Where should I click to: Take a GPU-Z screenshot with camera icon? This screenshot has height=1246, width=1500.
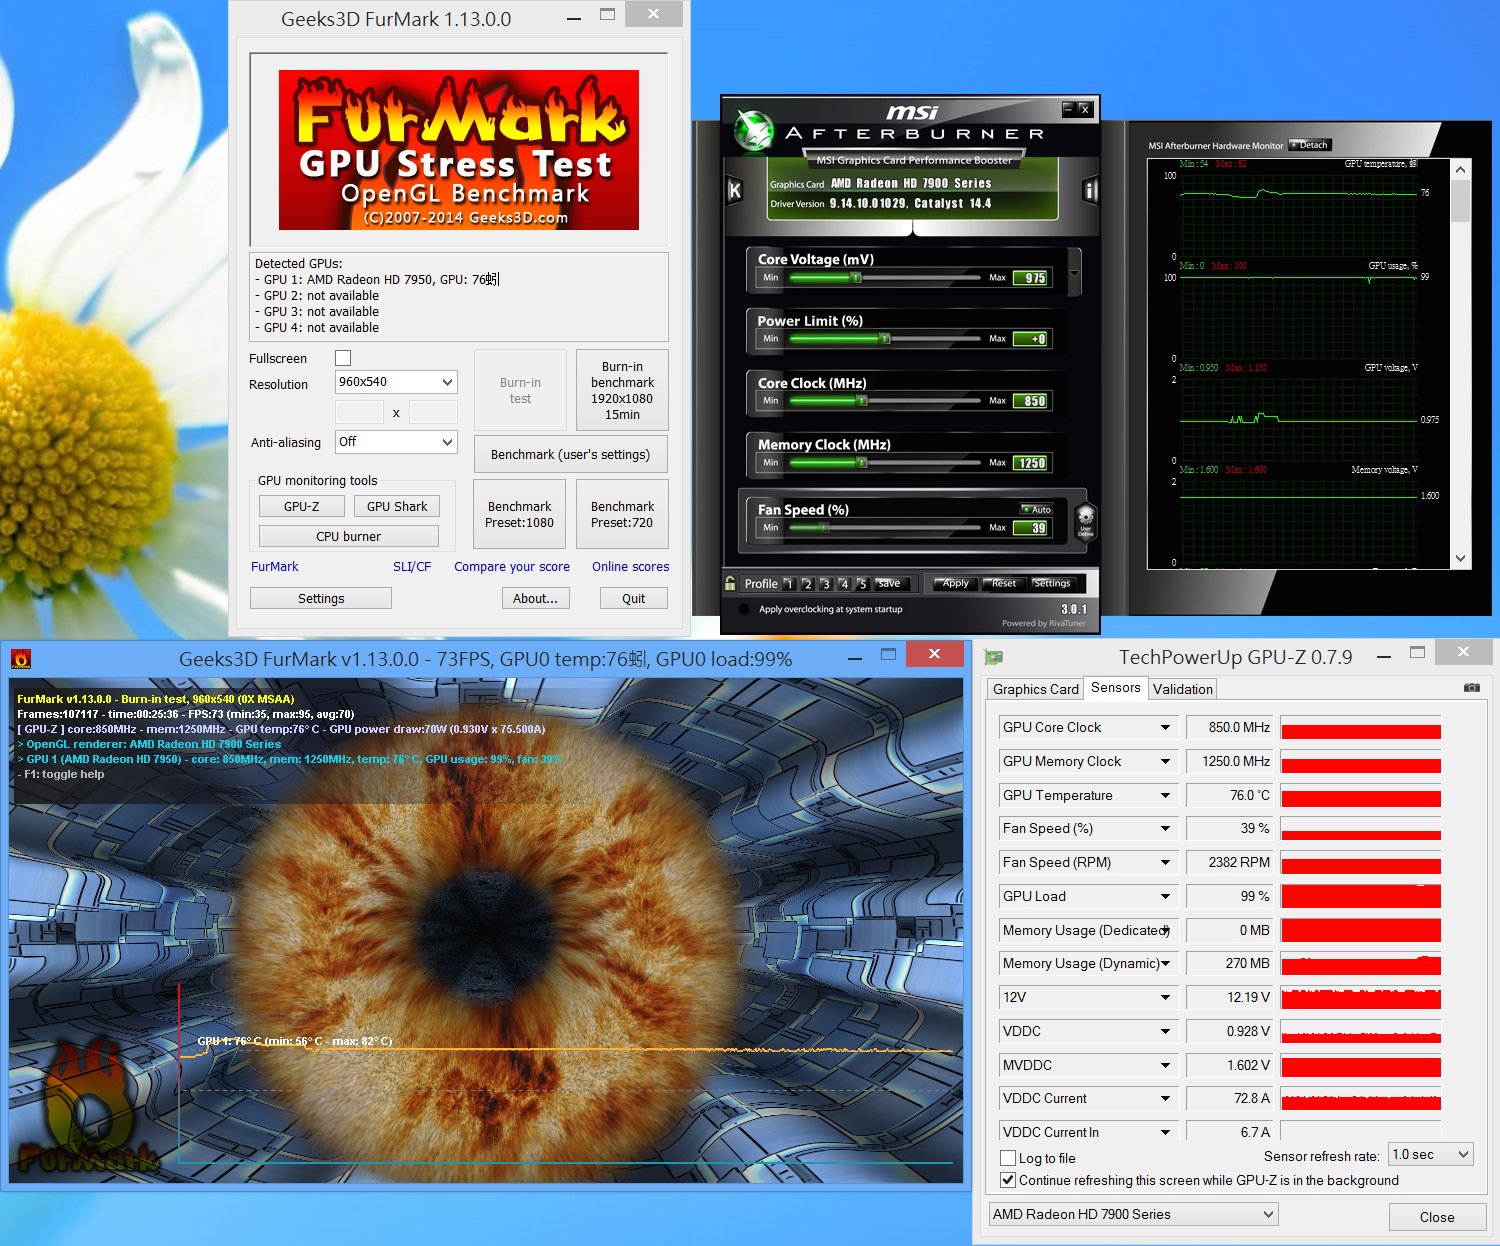(1471, 688)
